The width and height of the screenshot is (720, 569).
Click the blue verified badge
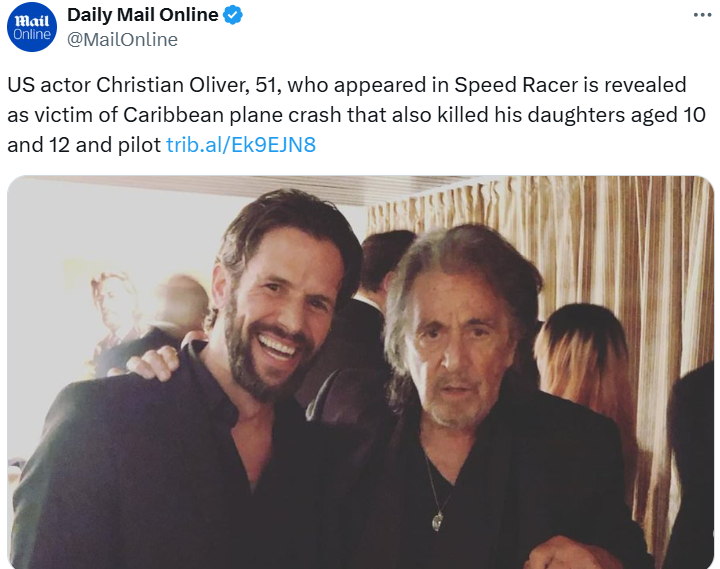[233, 15]
